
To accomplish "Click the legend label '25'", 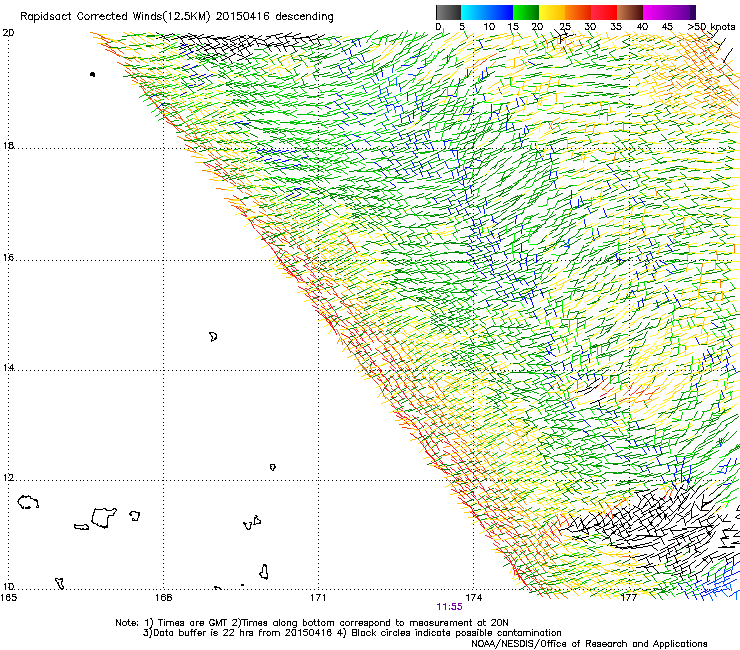I will click(565, 26).
